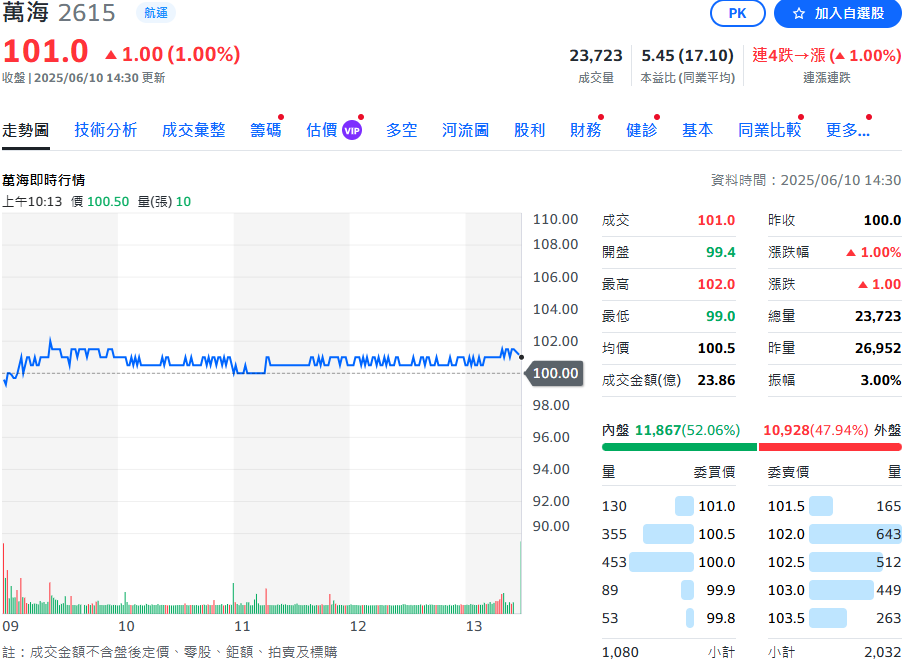
Task: Select the 基本 tab
Action: point(697,130)
